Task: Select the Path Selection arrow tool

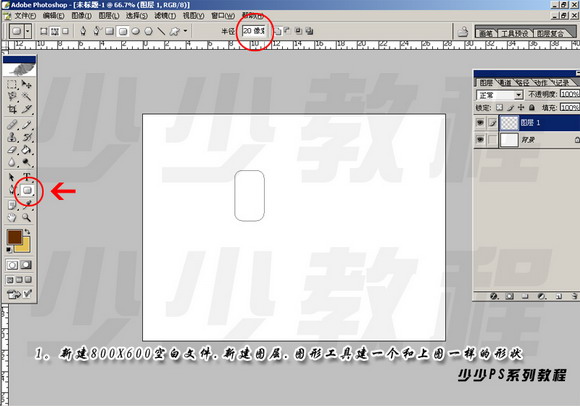Action: coord(12,177)
